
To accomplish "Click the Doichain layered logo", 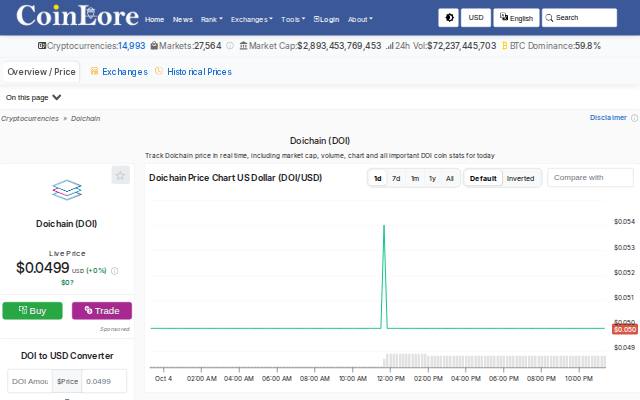I will pyautogui.click(x=67, y=190).
